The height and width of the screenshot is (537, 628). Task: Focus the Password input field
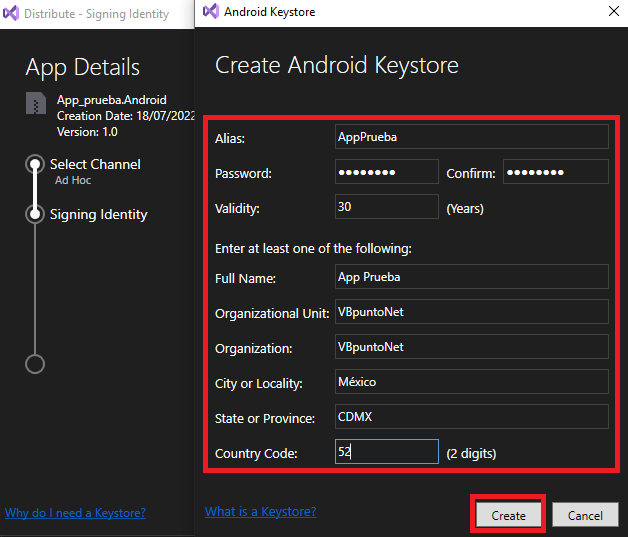pyautogui.click(x=387, y=172)
